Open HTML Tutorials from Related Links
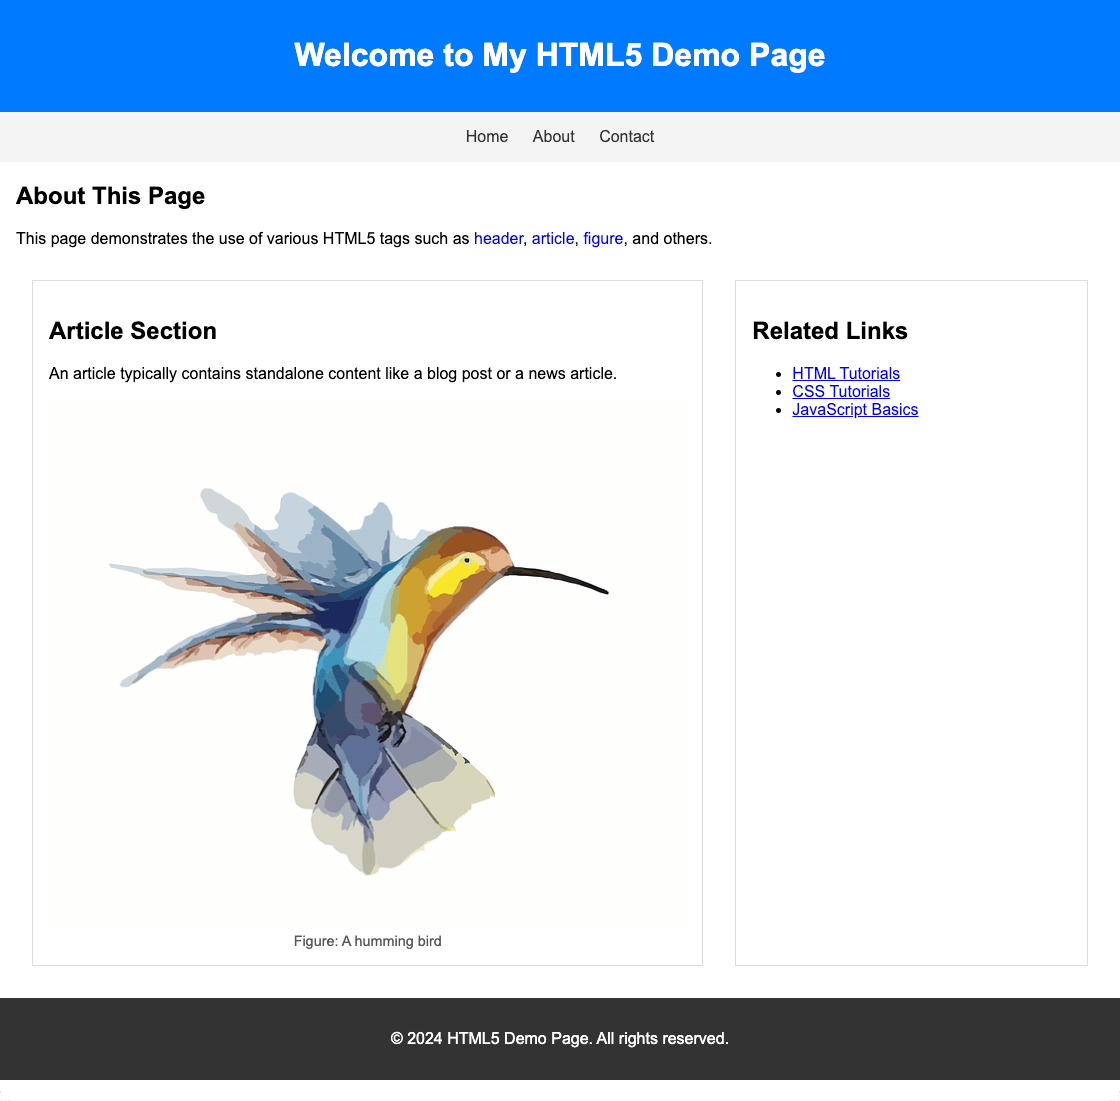Viewport: 1120px width, 1101px height. [x=845, y=373]
